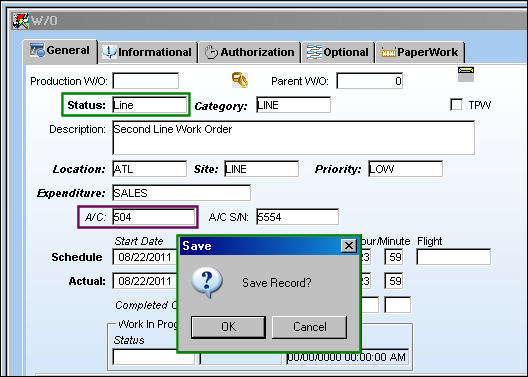Click the Work In Progress Status field
The width and height of the screenshot is (528, 377).
coord(154,357)
